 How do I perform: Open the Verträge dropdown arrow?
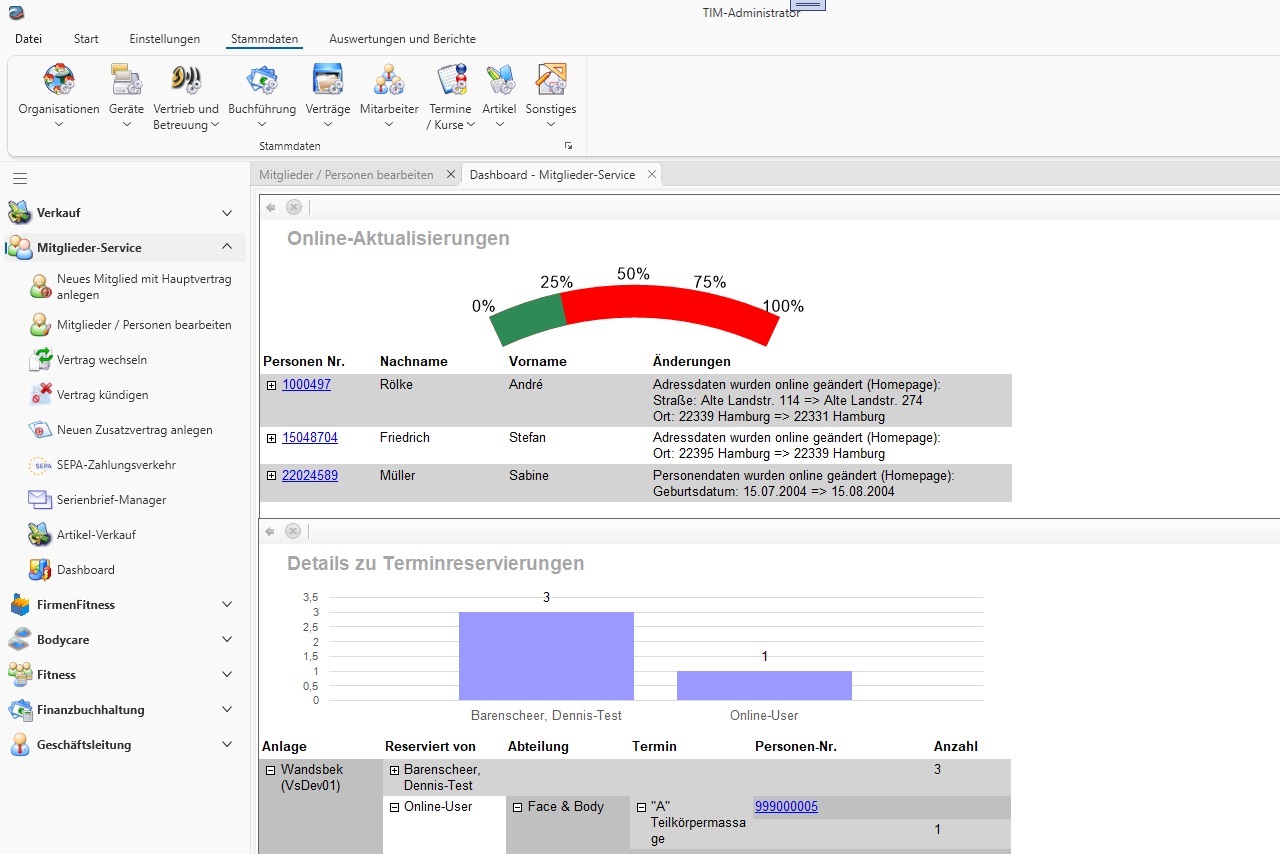coord(327,124)
